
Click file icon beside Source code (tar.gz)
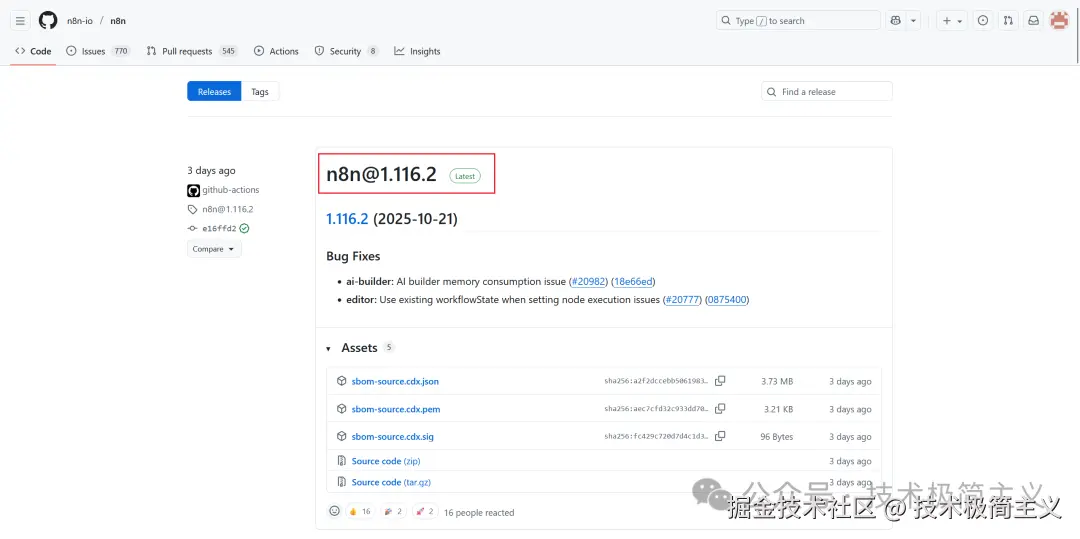coord(341,483)
